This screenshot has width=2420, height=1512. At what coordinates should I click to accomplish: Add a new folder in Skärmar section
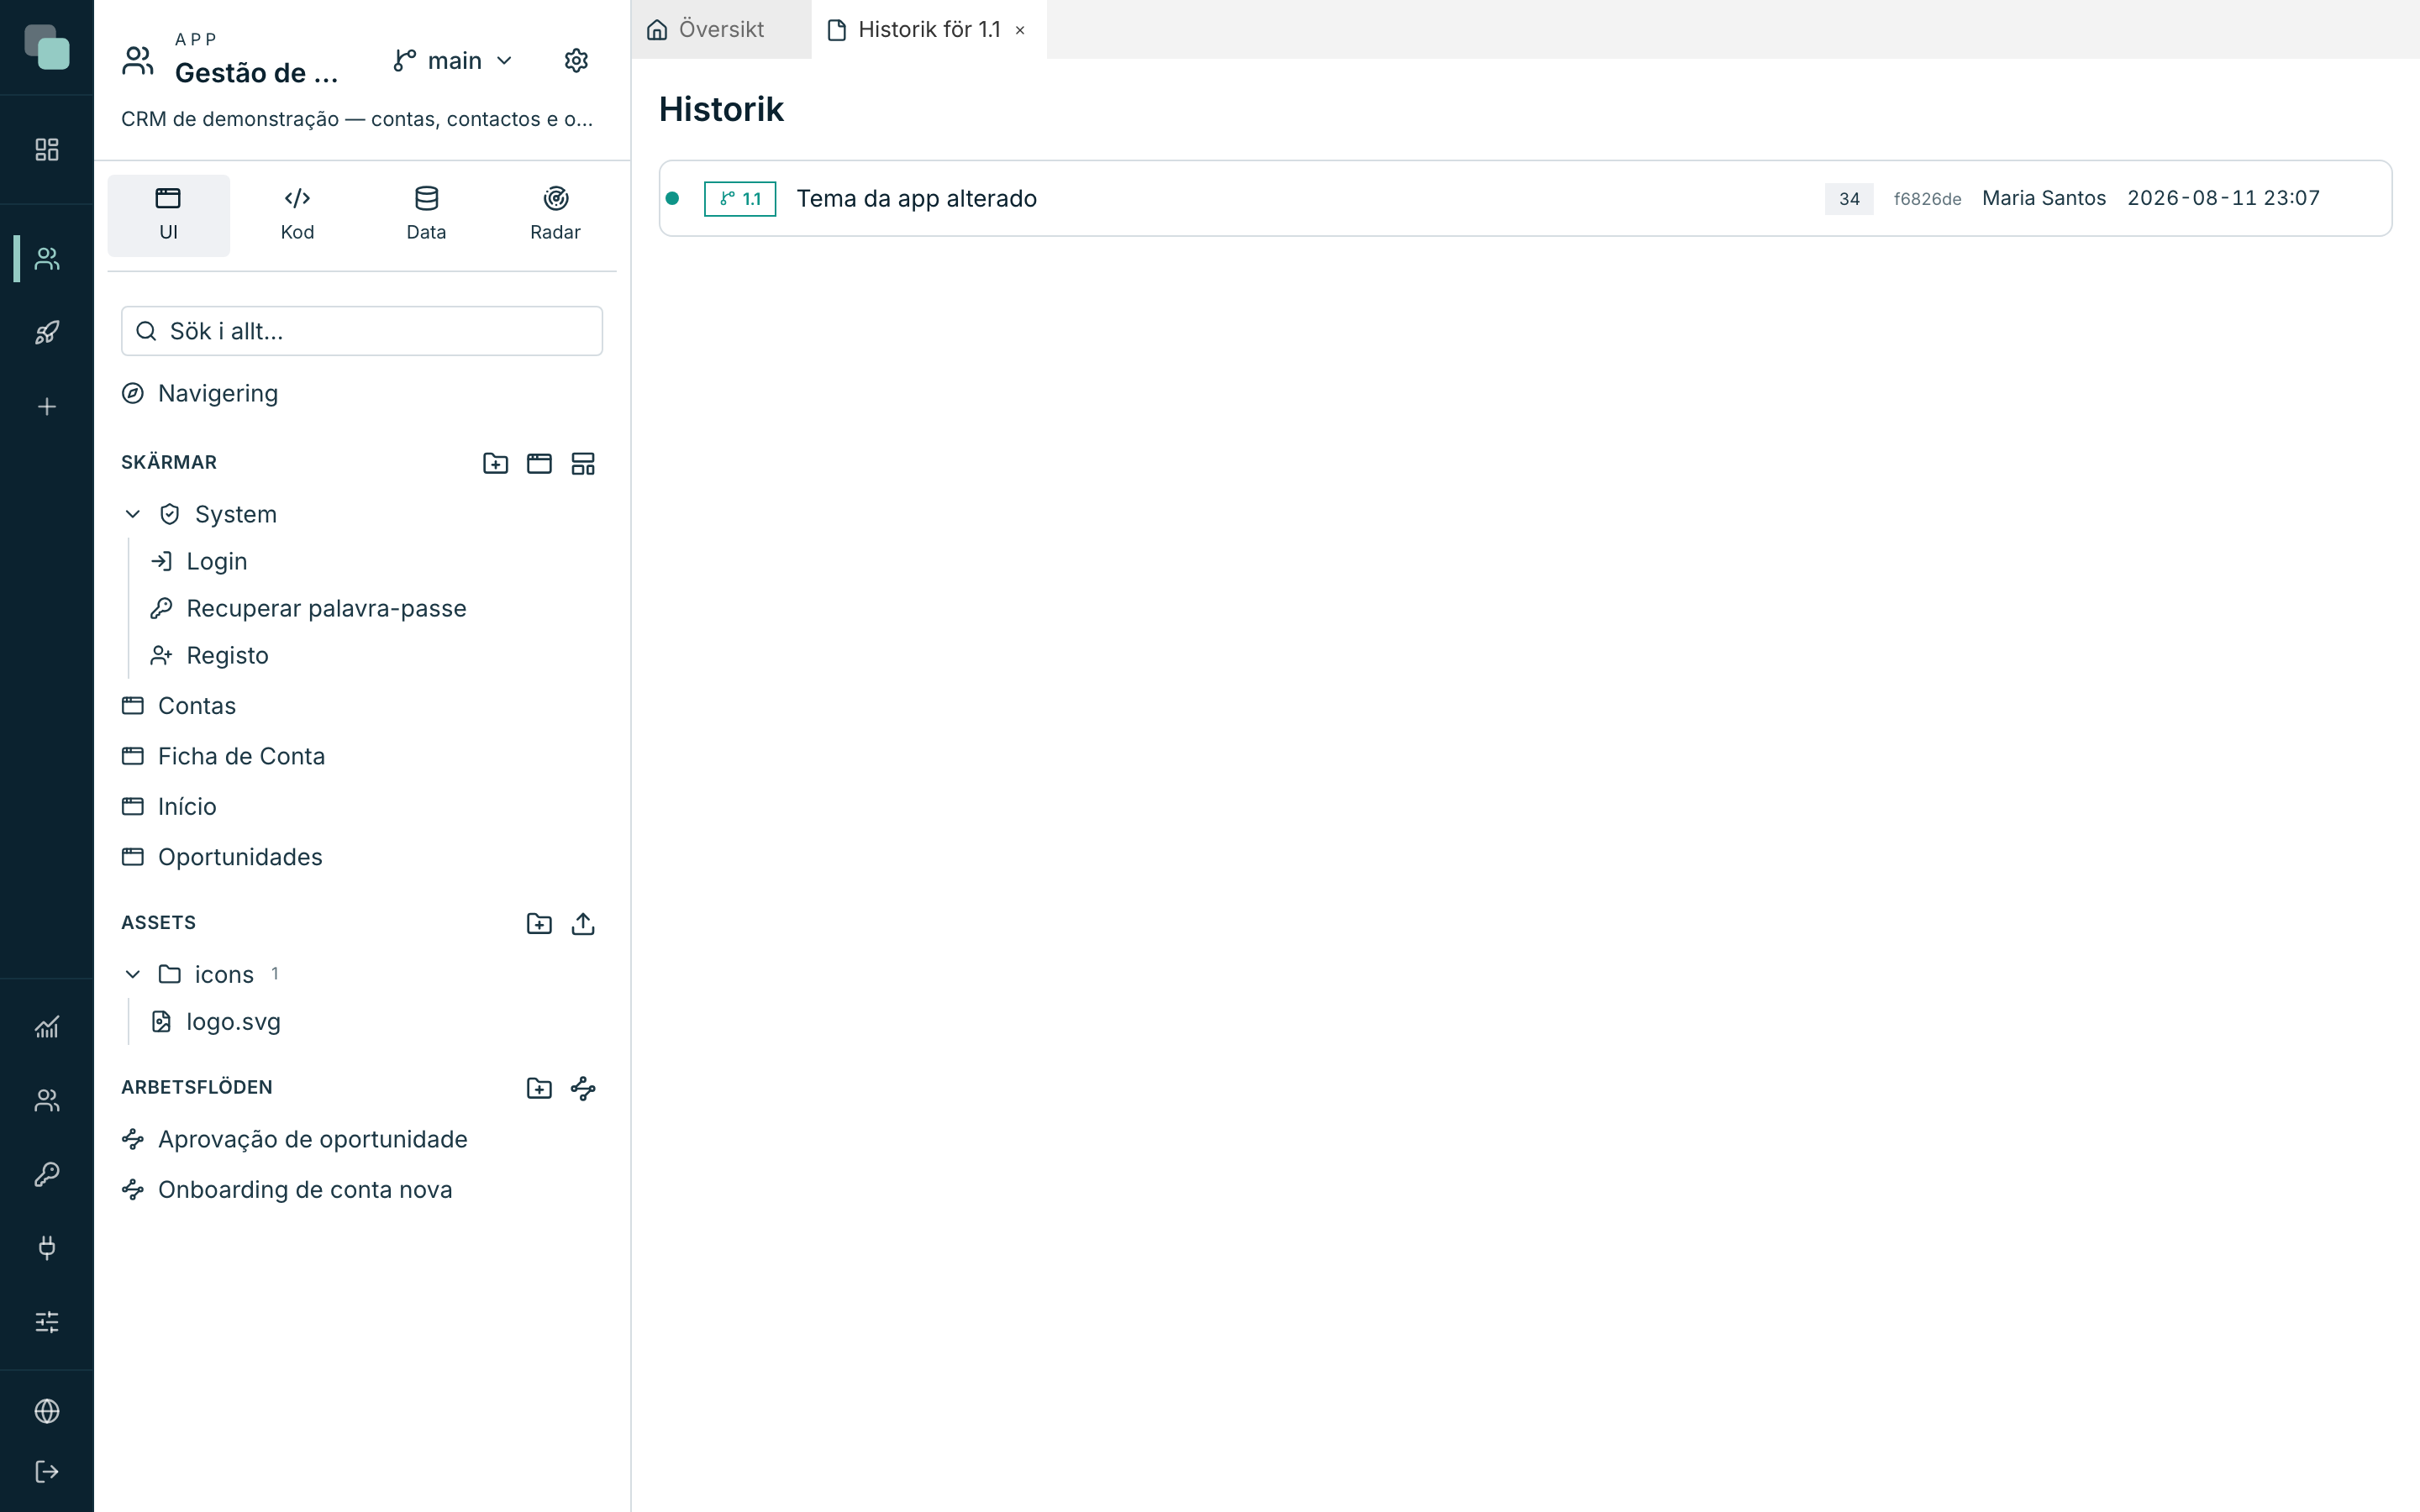pos(495,463)
